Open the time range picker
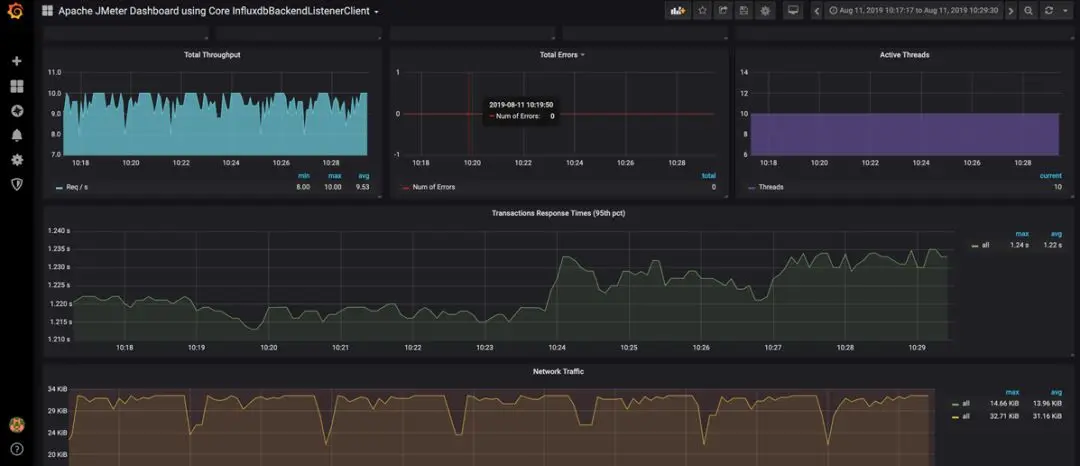 point(914,11)
